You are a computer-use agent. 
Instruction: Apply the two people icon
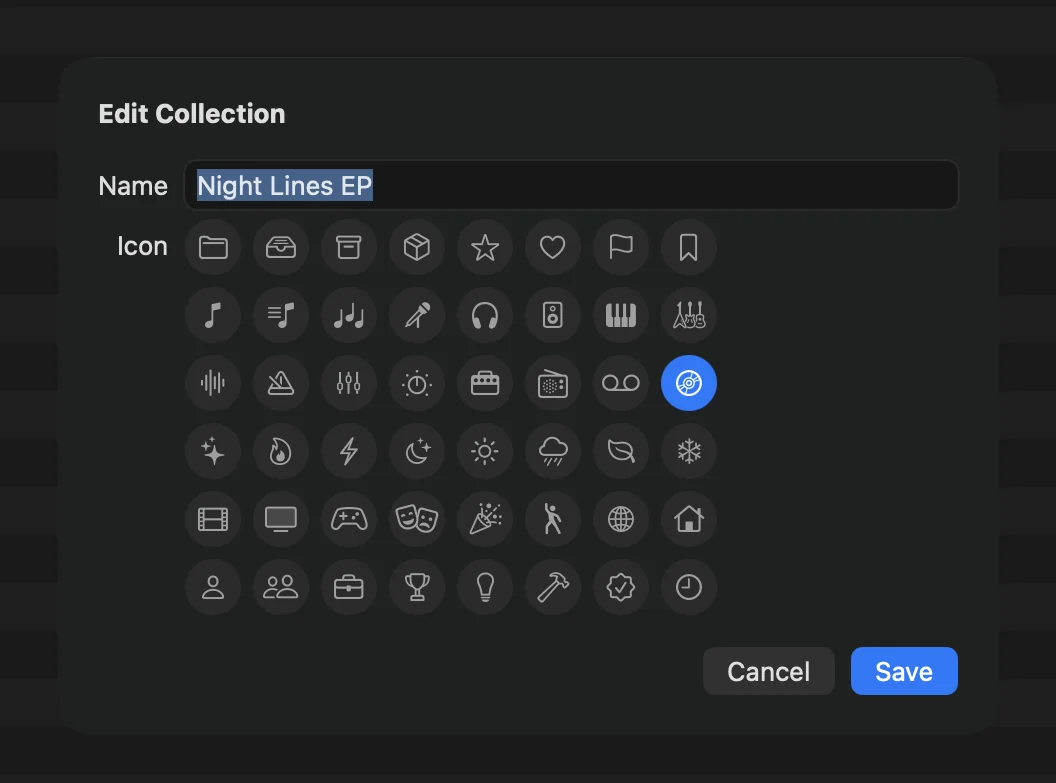tap(281, 587)
